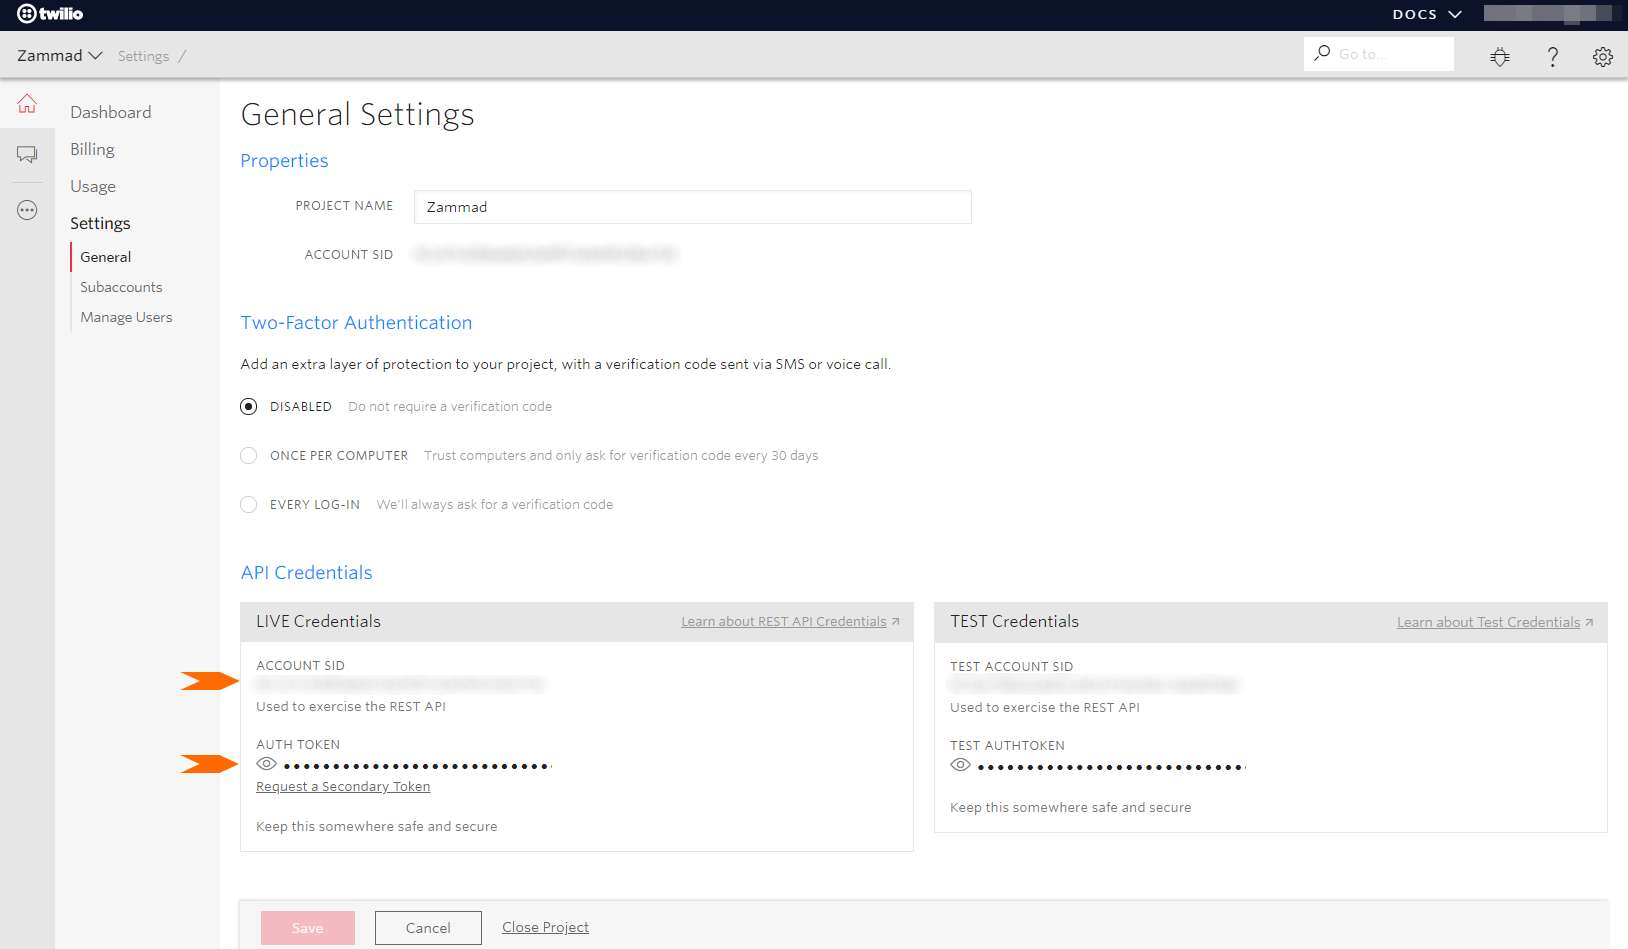Screen dimensions: 1628x949
Task: Focus the Go to search field
Action: coord(1379,54)
